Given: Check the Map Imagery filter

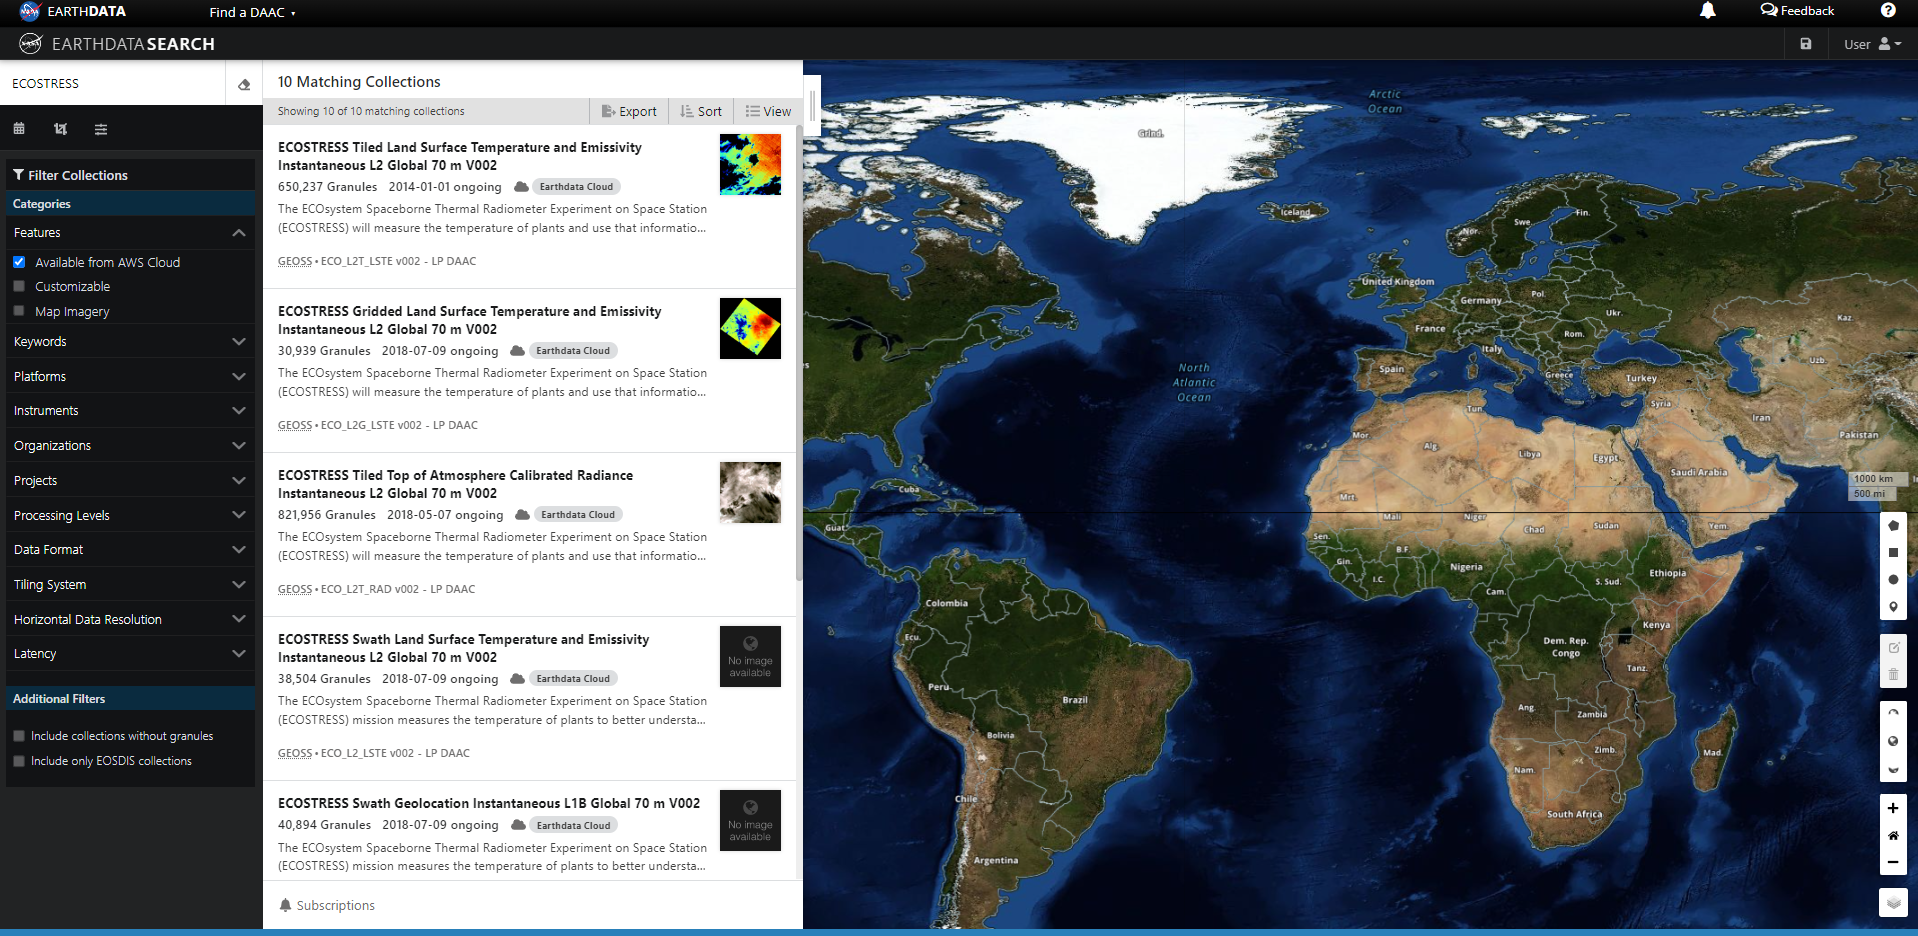Looking at the screenshot, I should (x=19, y=311).
